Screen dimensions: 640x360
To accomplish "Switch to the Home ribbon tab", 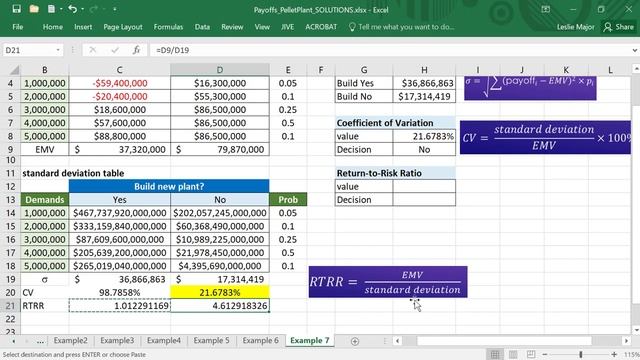I will [53, 27].
